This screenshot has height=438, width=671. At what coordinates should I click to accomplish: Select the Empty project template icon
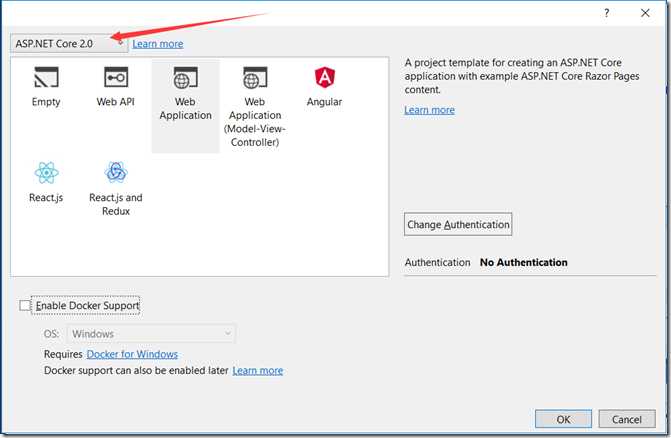click(46, 77)
